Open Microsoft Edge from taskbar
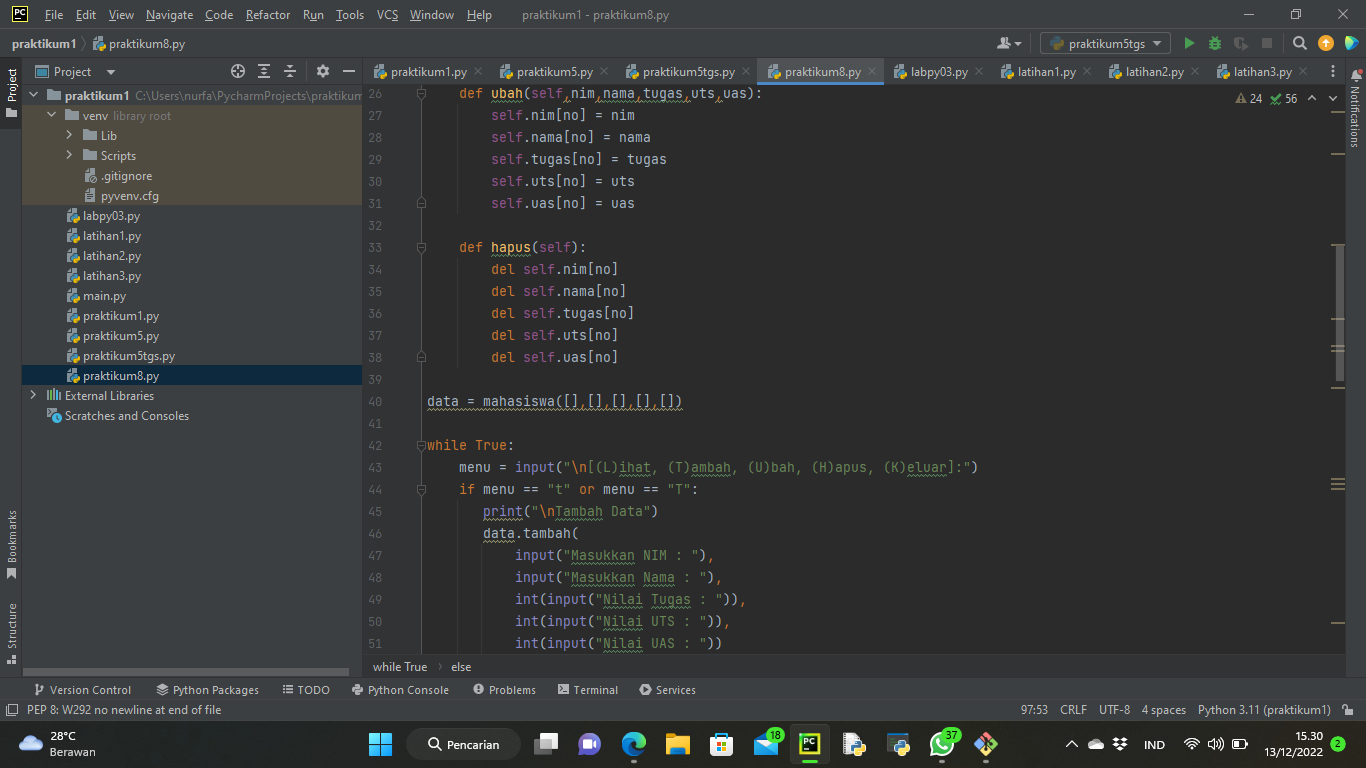Viewport: 1366px width, 768px height. pos(634,744)
